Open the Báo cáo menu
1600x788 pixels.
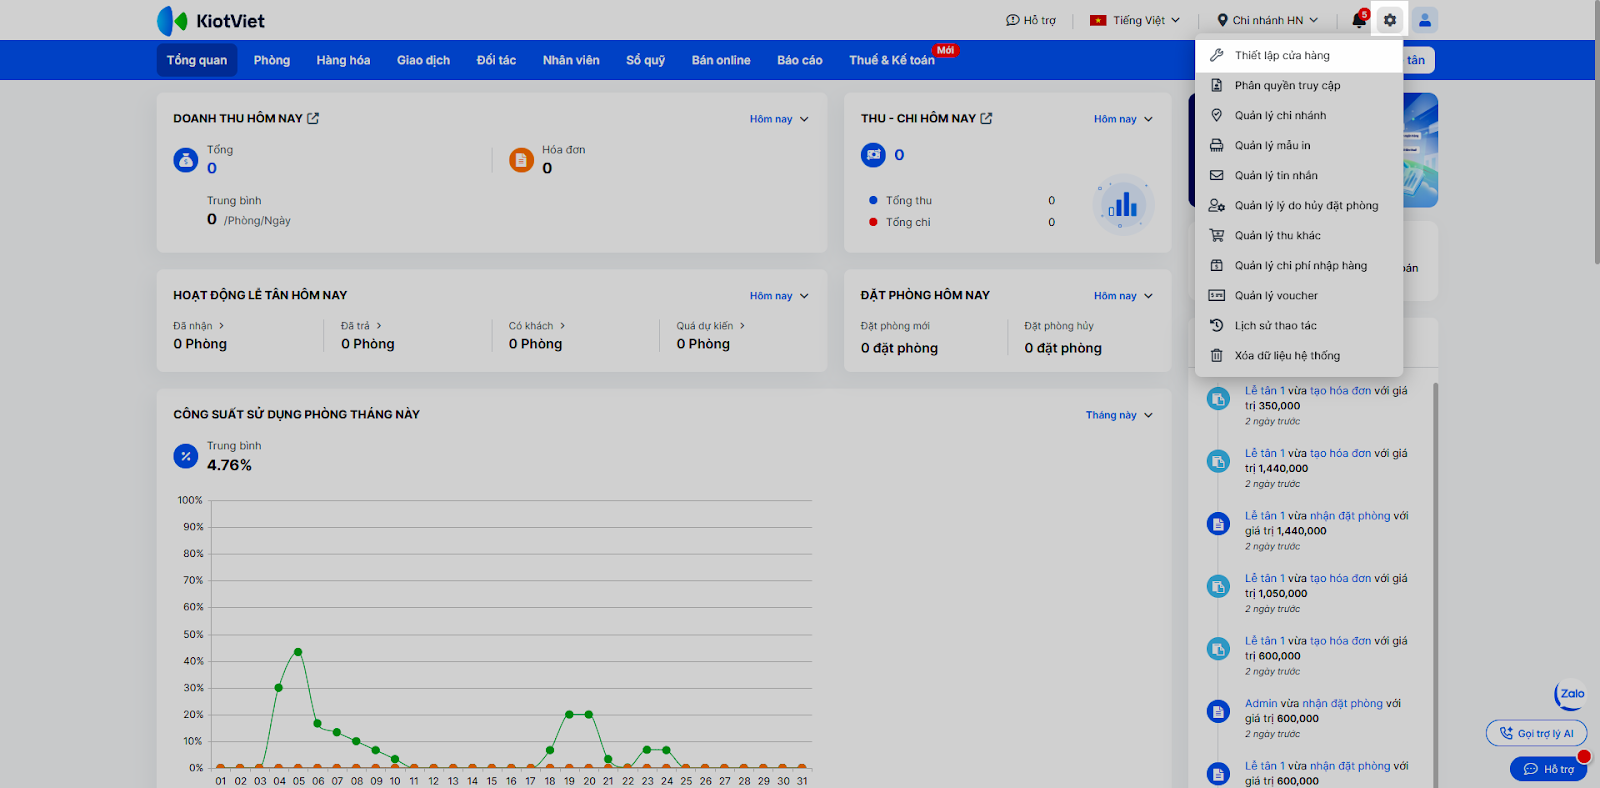800,60
